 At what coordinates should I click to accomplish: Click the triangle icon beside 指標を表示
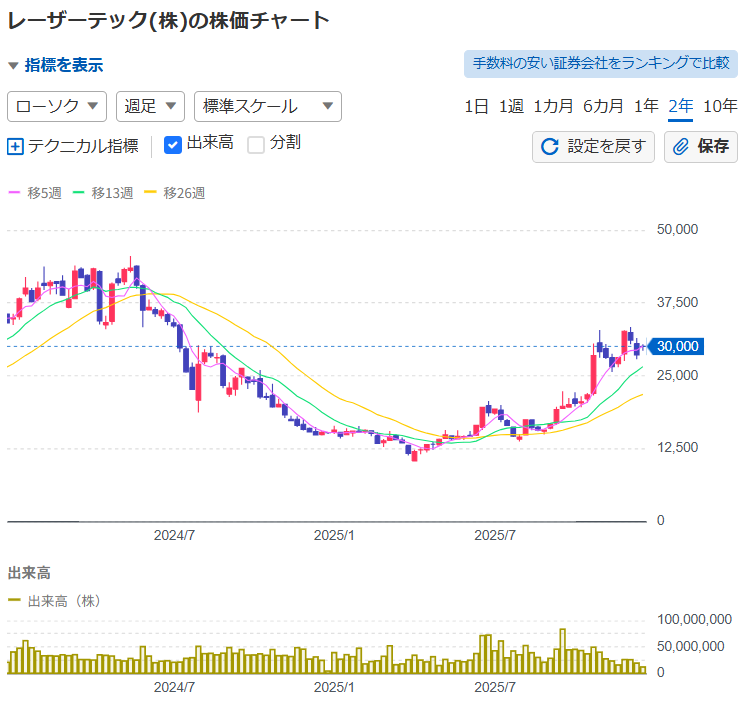point(13,66)
